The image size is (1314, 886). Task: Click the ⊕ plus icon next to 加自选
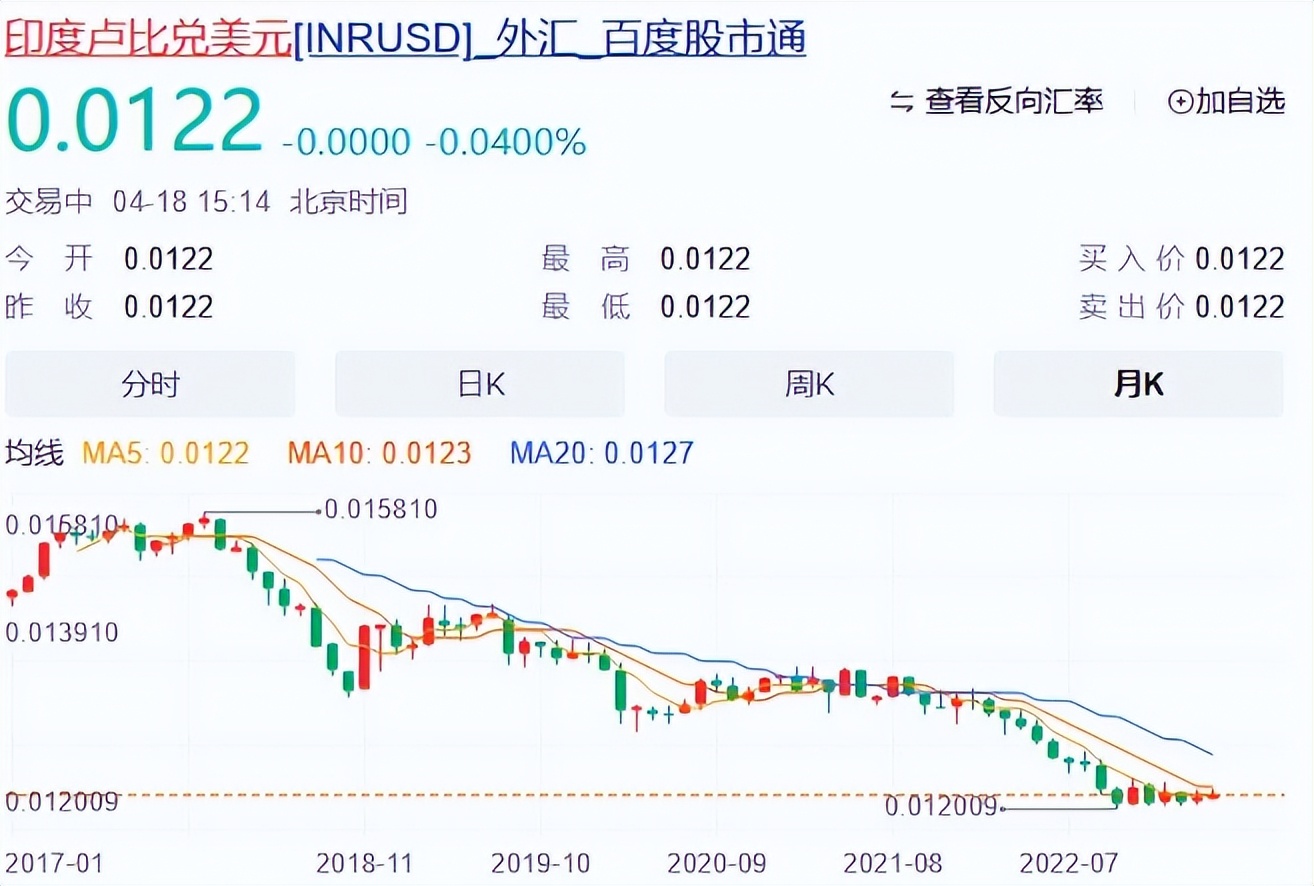(x=1181, y=101)
